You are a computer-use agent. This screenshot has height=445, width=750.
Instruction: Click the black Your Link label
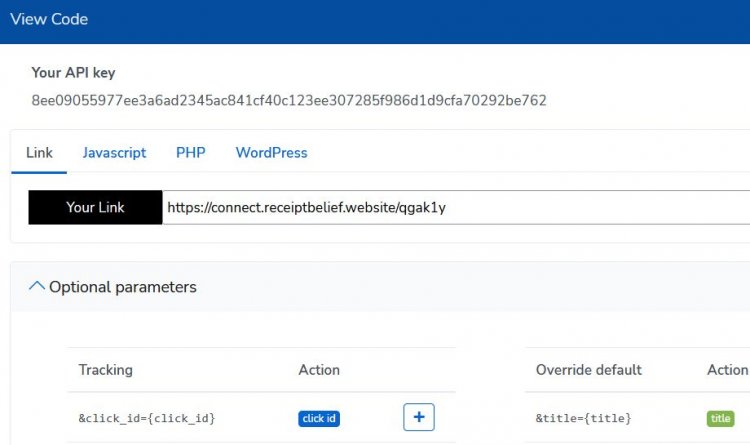point(95,207)
